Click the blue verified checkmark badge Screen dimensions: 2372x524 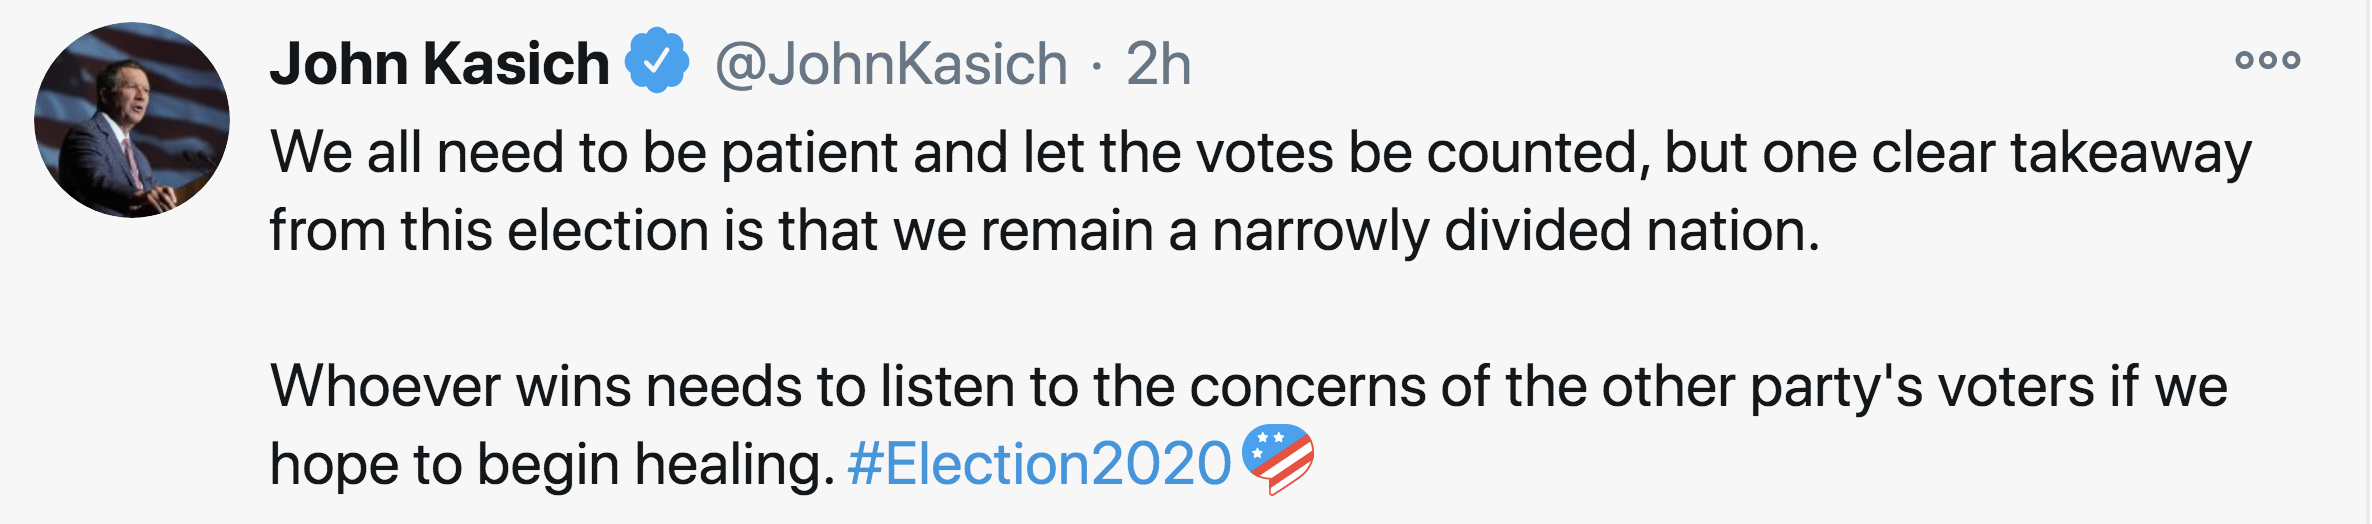coord(657,62)
